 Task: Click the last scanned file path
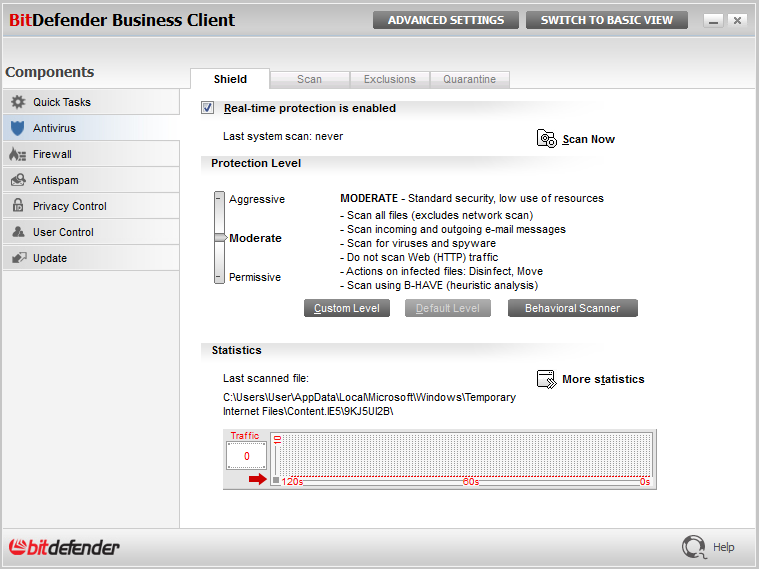pos(369,404)
